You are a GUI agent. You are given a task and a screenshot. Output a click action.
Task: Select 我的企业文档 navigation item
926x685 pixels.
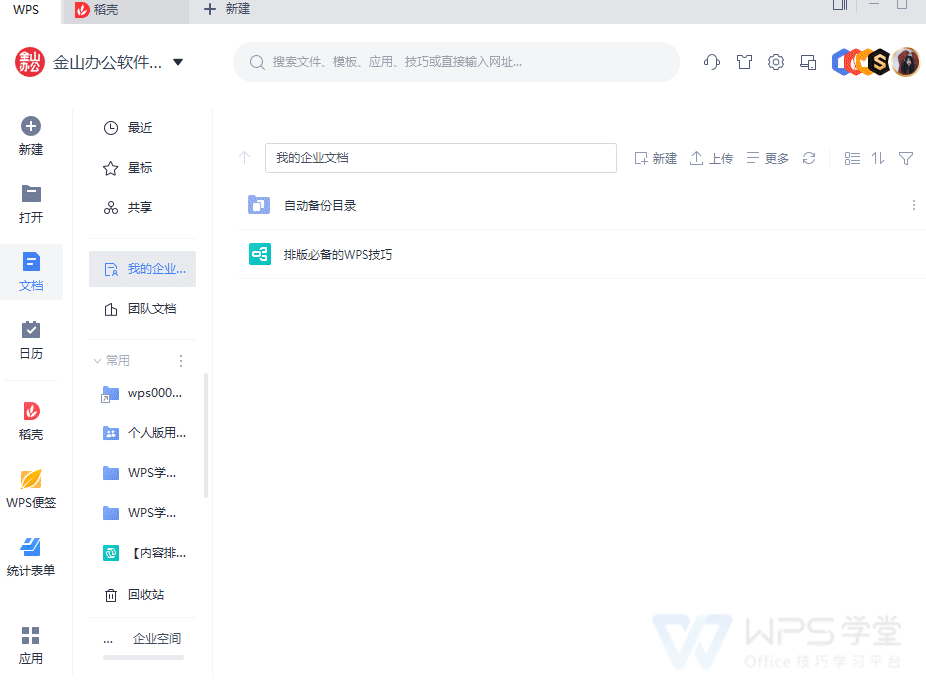click(142, 269)
